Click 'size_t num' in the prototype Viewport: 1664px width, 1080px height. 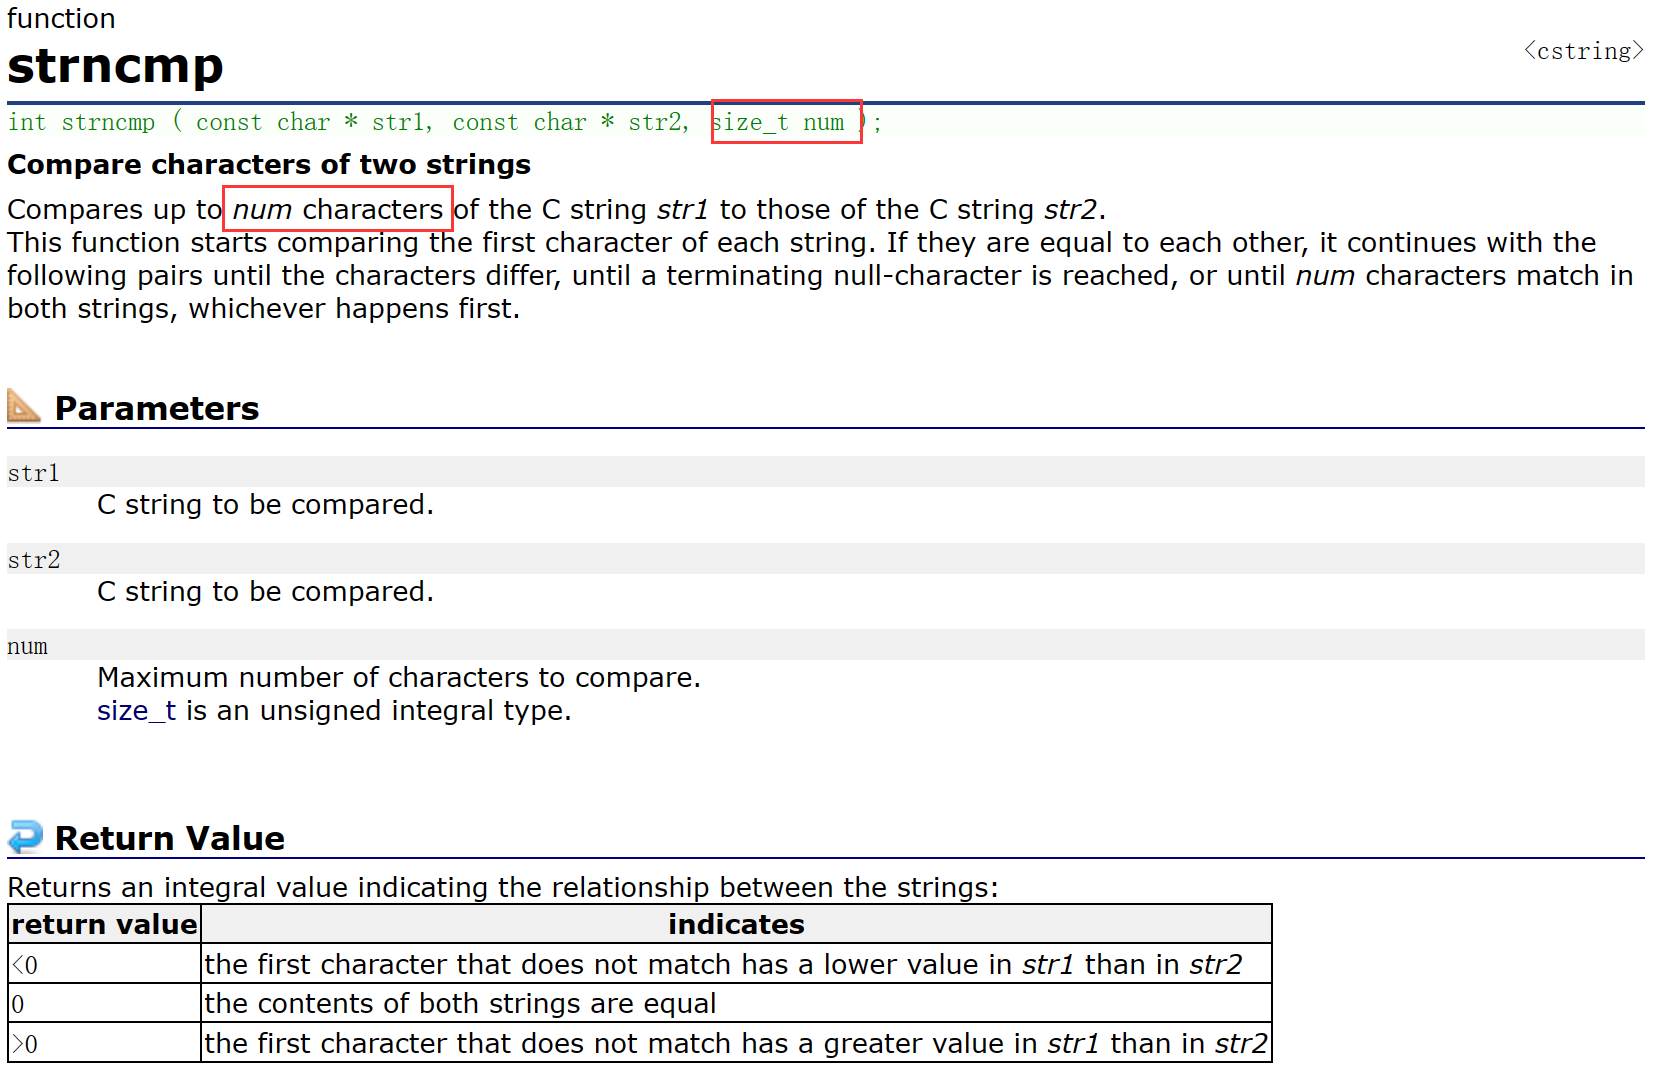tap(778, 122)
